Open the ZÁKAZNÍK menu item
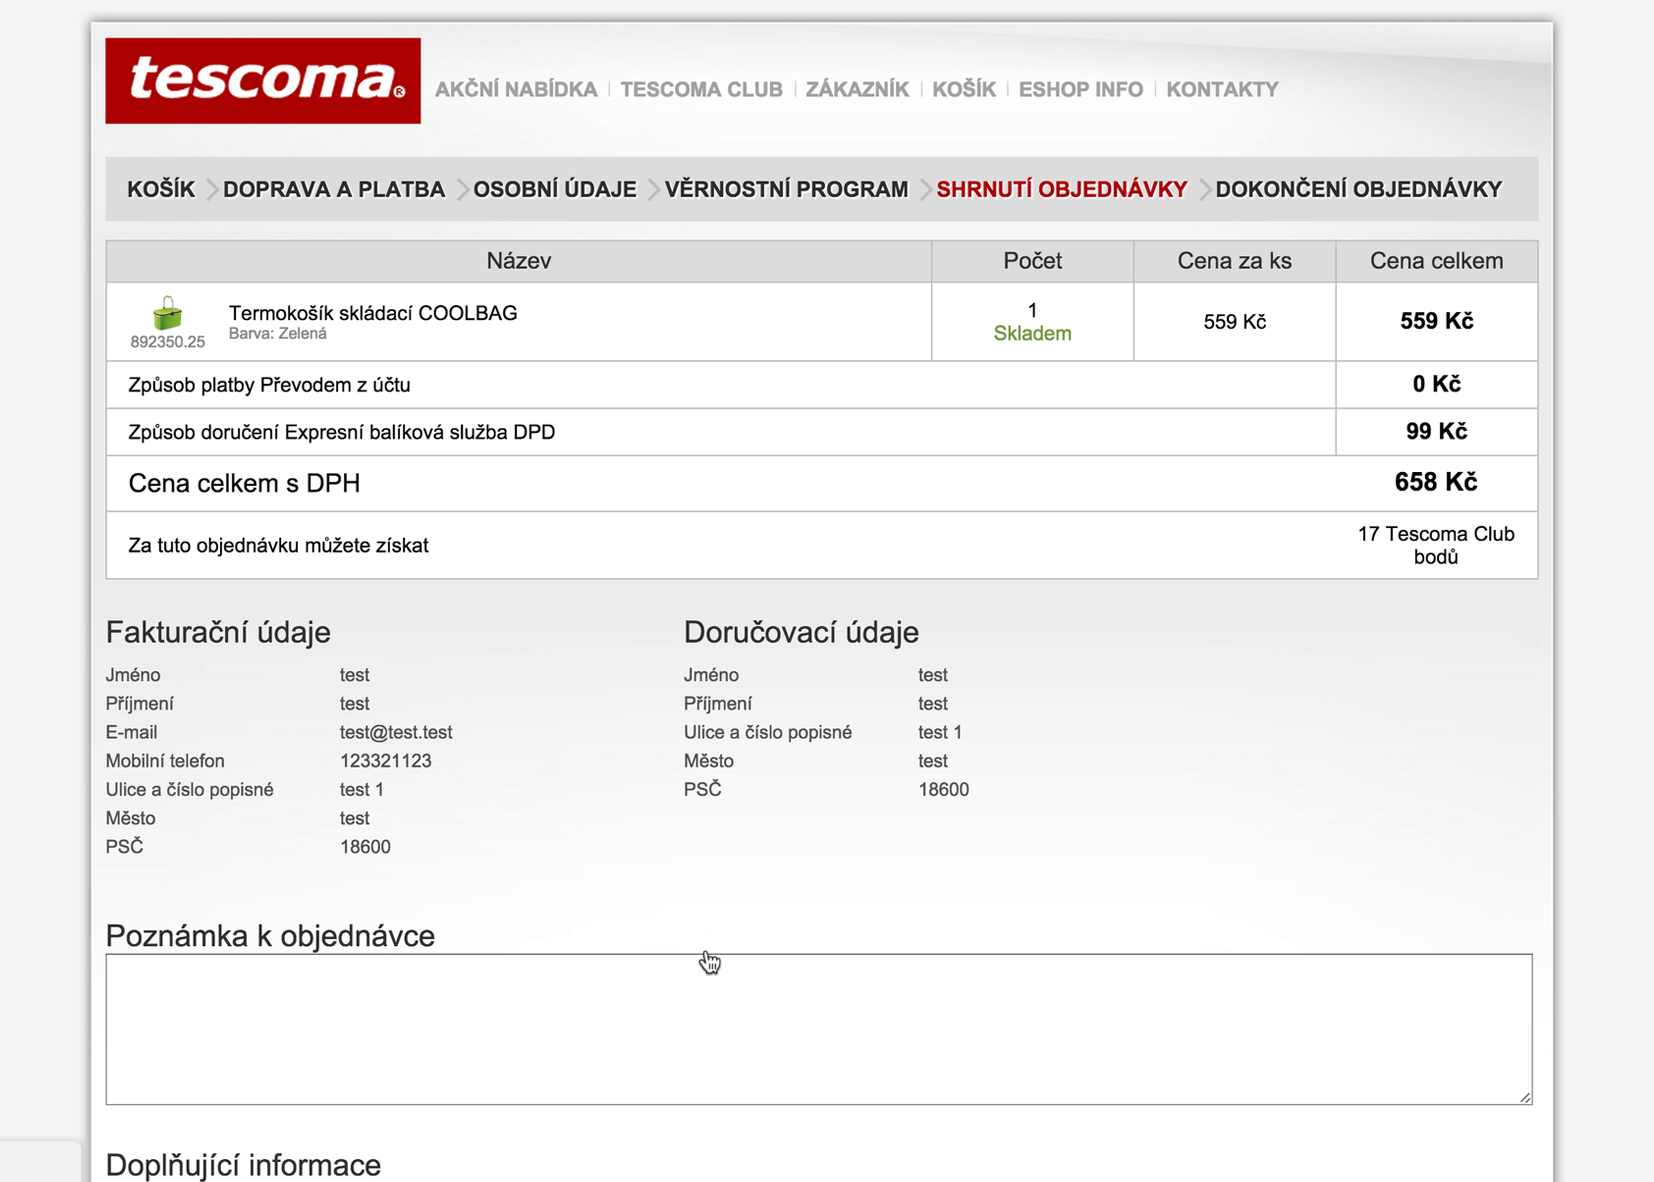1654x1182 pixels. (857, 90)
